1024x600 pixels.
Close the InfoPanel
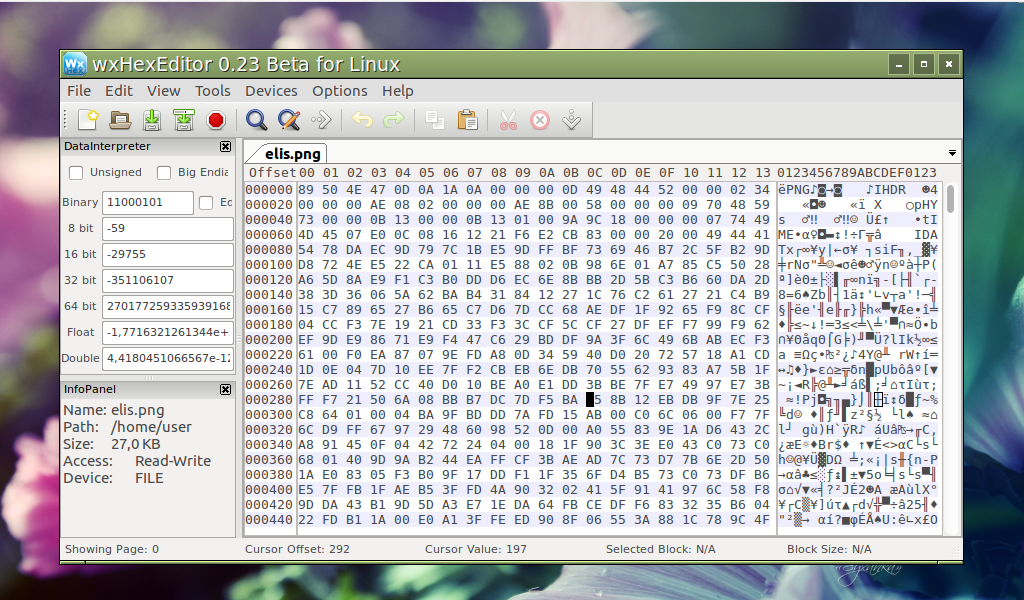225,389
